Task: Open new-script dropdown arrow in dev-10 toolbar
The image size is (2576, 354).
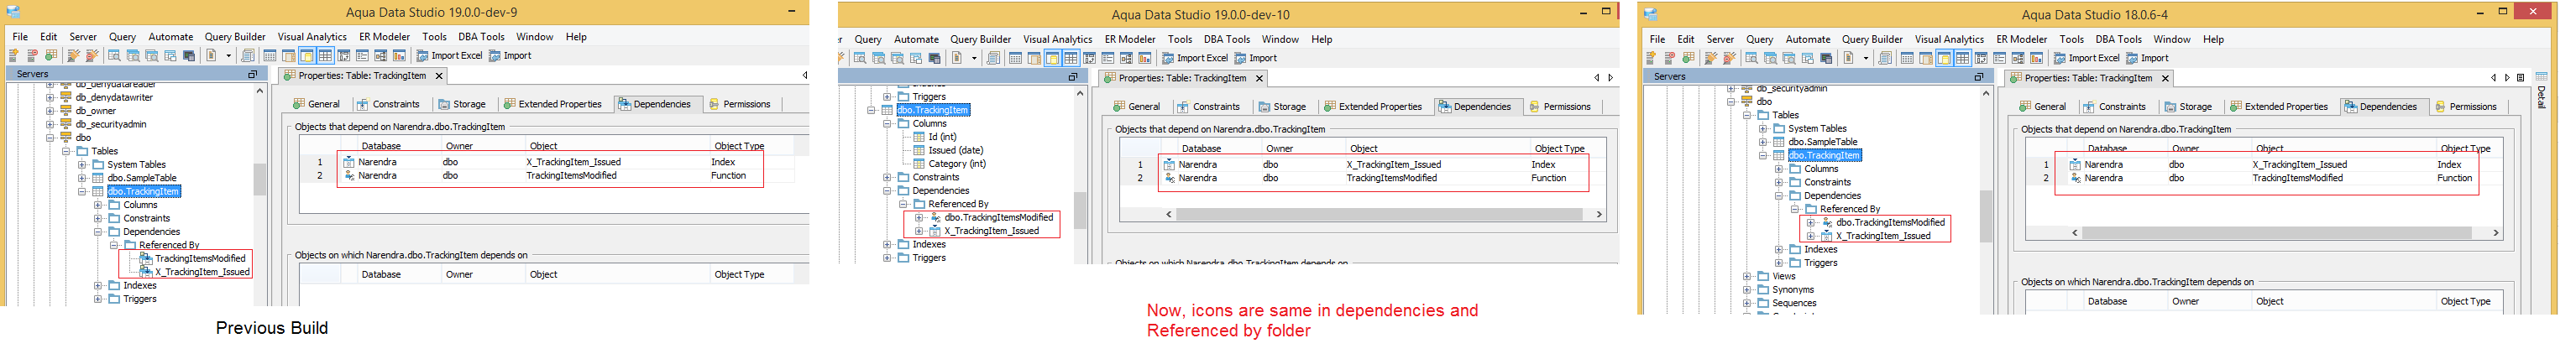Action: click(974, 58)
